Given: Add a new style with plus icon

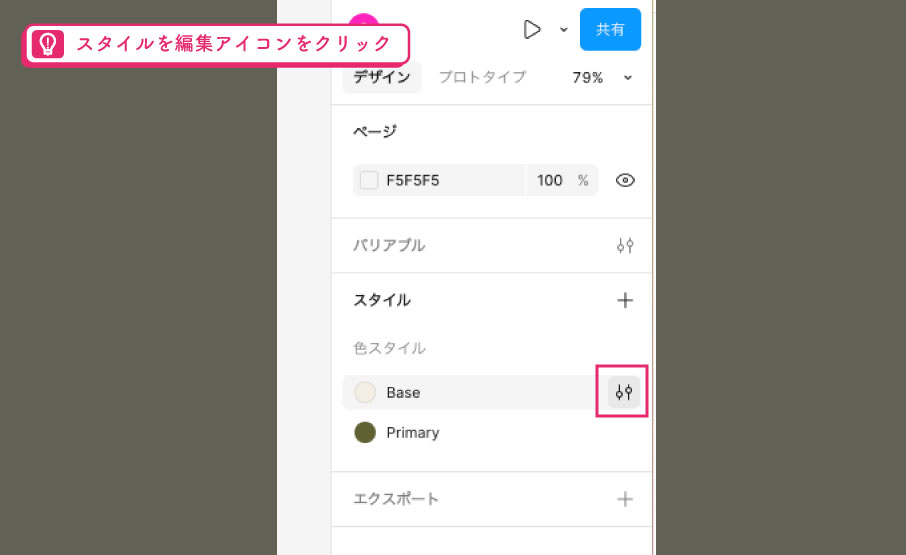Looking at the screenshot, I should click(x=625, y=300).
